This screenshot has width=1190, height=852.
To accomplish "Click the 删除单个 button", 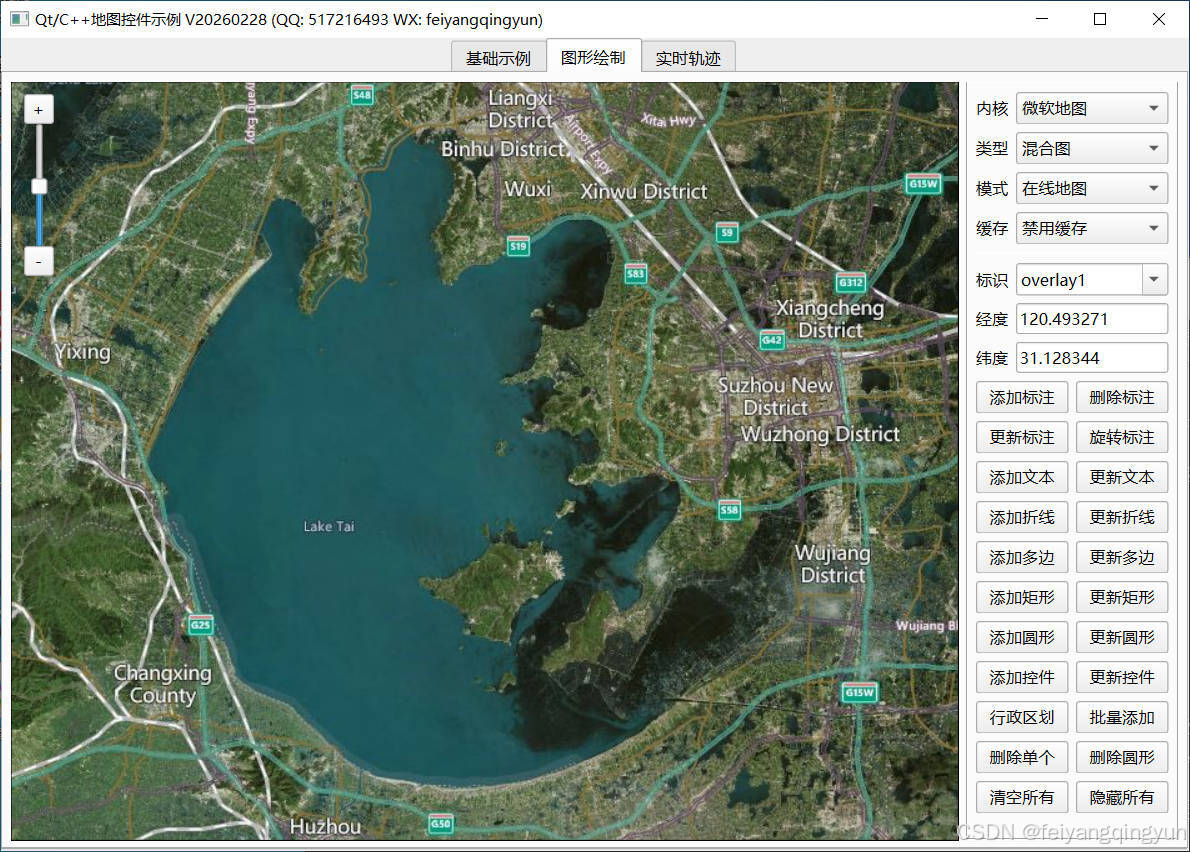I will 1022,757.
